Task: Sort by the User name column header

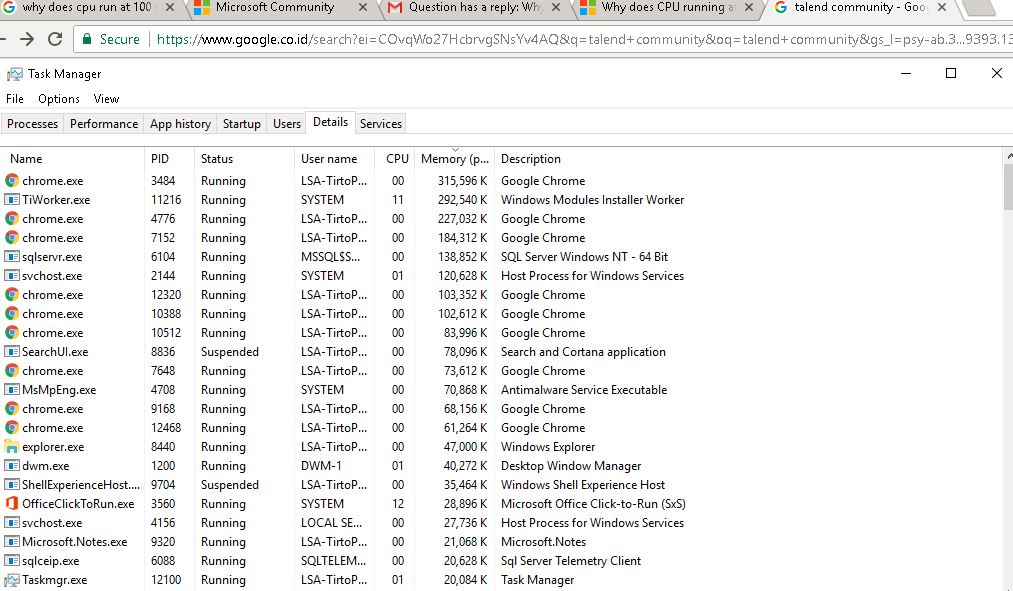Action: coord(334,159)
